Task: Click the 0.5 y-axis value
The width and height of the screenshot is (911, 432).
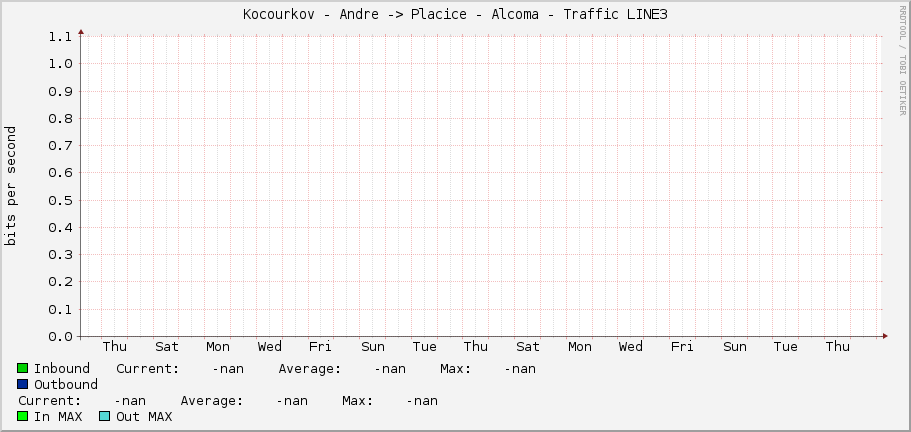Action: point(60,200)
